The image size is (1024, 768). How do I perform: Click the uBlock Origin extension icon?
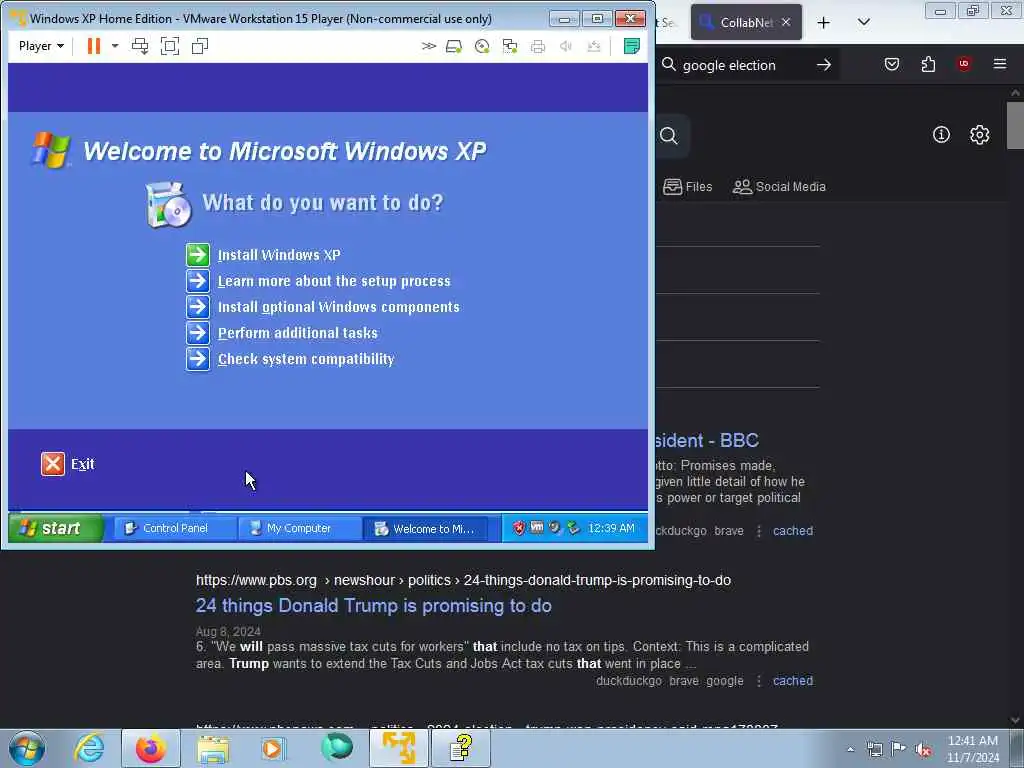click(x=964, y=64)
